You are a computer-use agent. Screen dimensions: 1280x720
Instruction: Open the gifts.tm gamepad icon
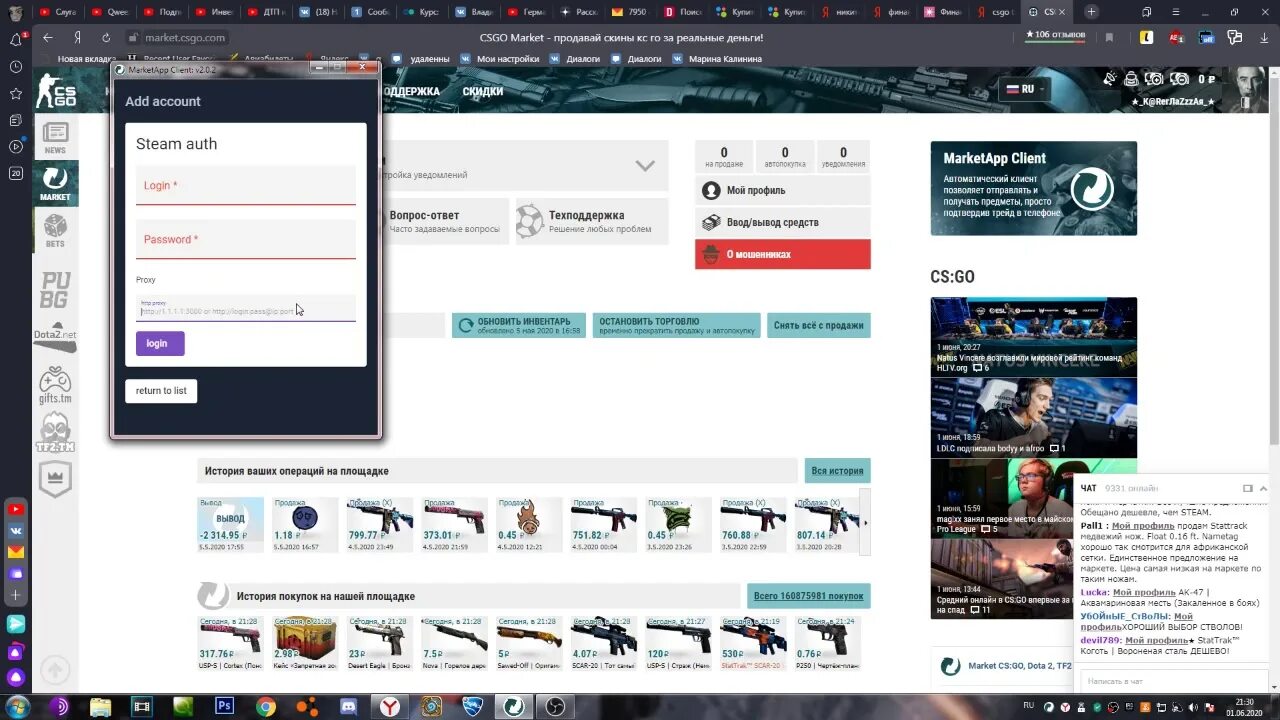(55, 385)
